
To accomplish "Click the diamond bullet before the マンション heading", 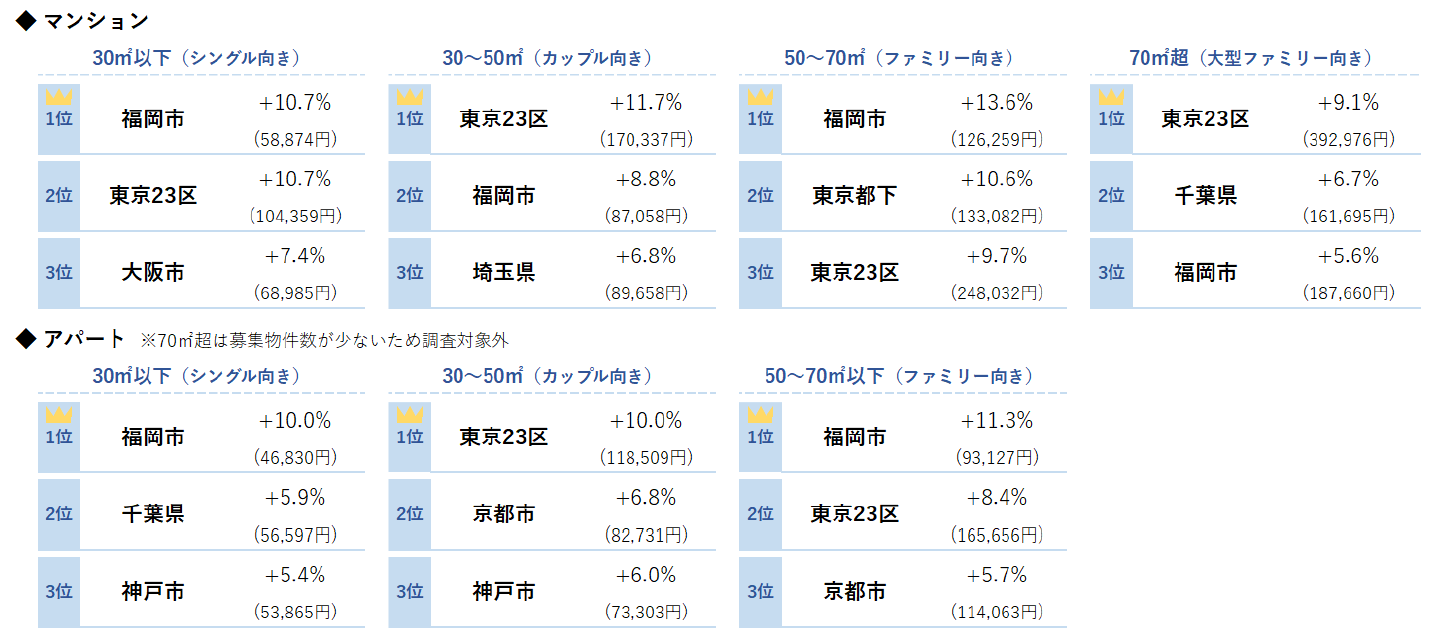I will point(27,22).
